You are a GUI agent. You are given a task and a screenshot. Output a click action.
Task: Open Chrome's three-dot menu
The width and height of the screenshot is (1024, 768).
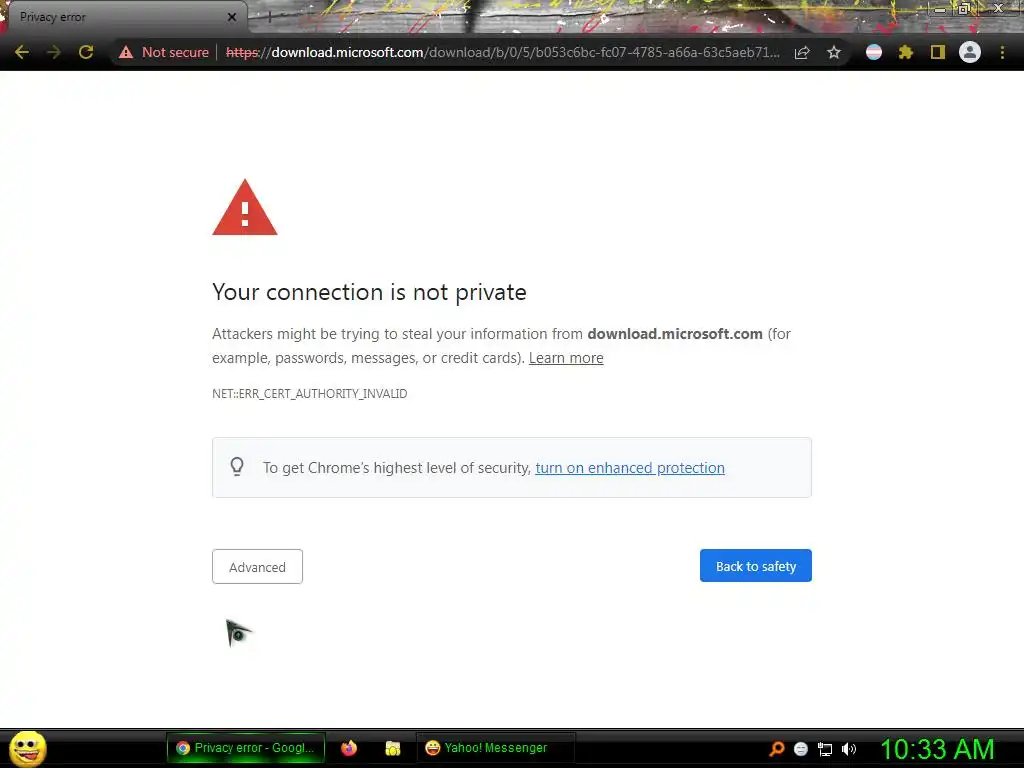[1002, 52]
